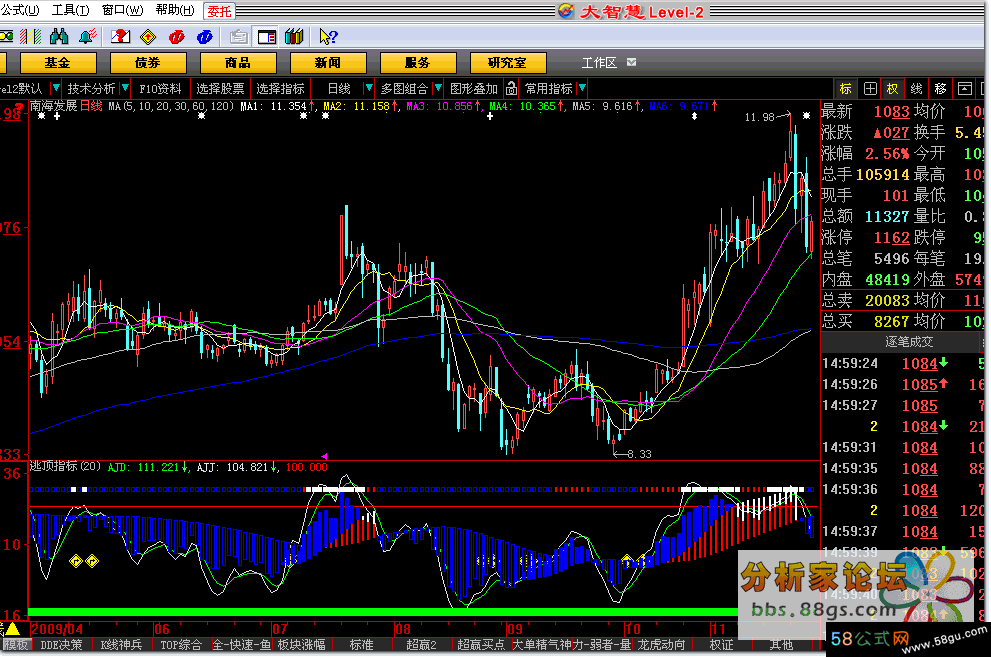Click the 大智慧 logo icon in title bar
The width and height of the screenshot is (991, 657).
point(566,11)
